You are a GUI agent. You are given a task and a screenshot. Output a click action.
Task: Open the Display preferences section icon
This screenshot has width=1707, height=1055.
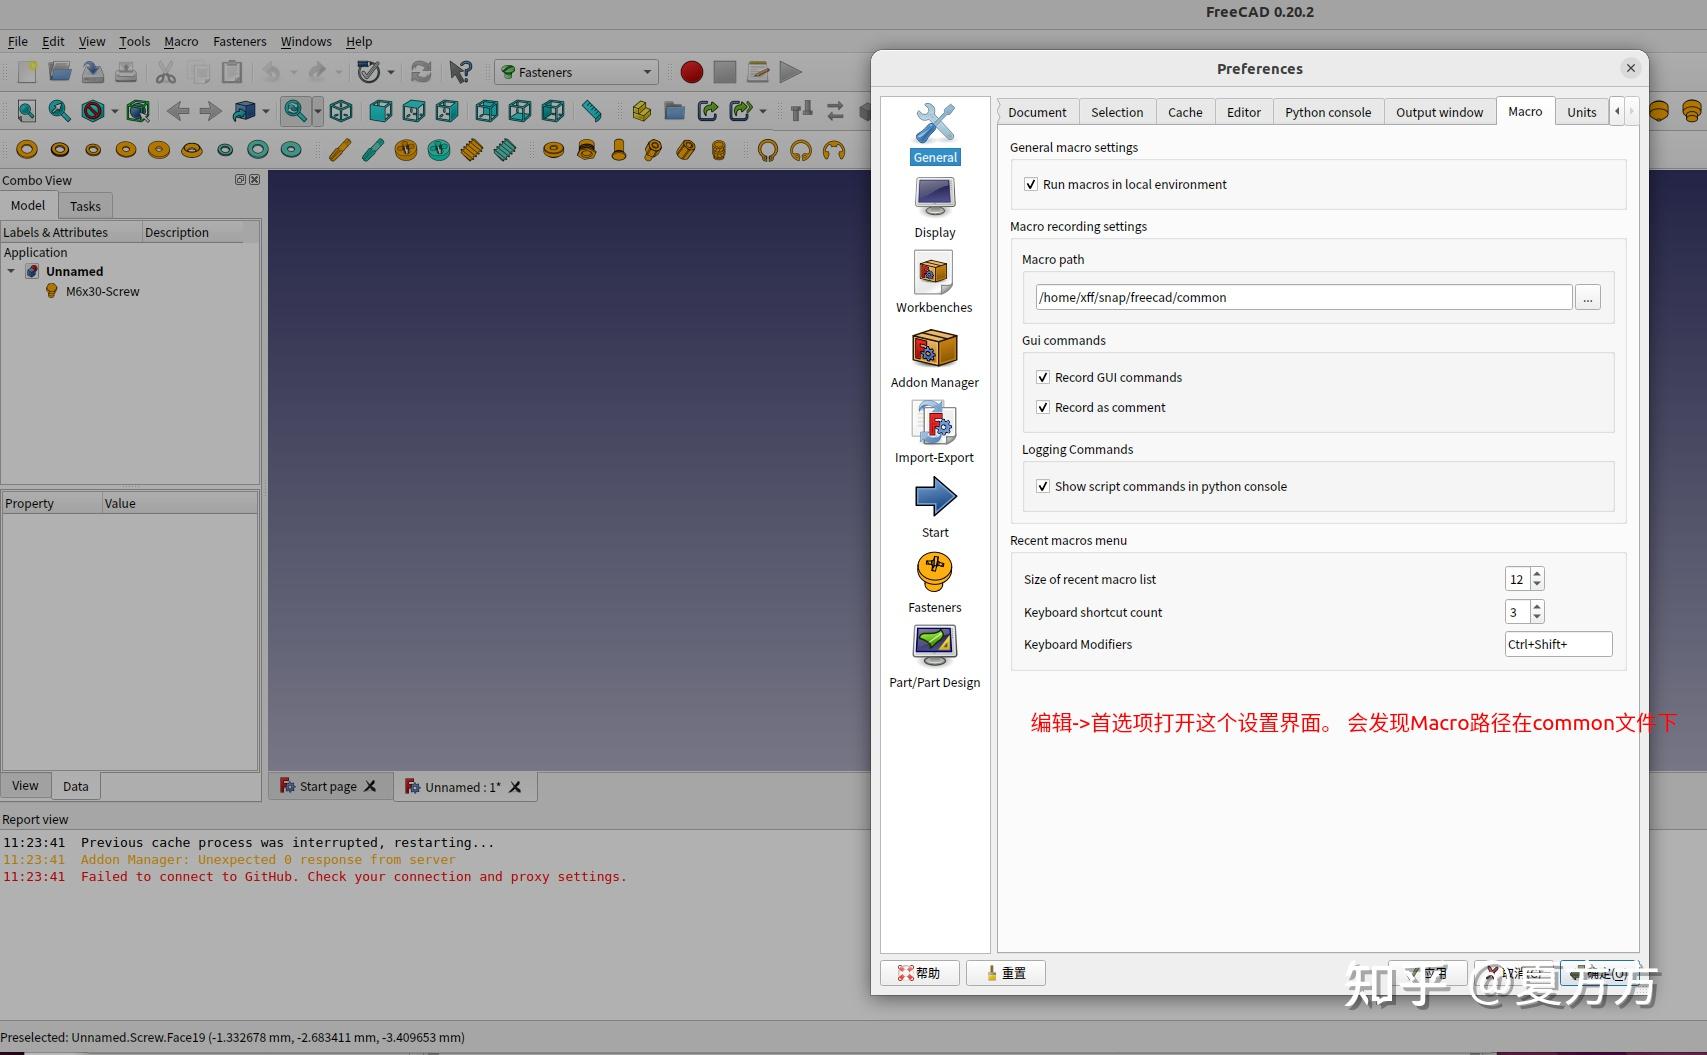[x=935, y=208]
